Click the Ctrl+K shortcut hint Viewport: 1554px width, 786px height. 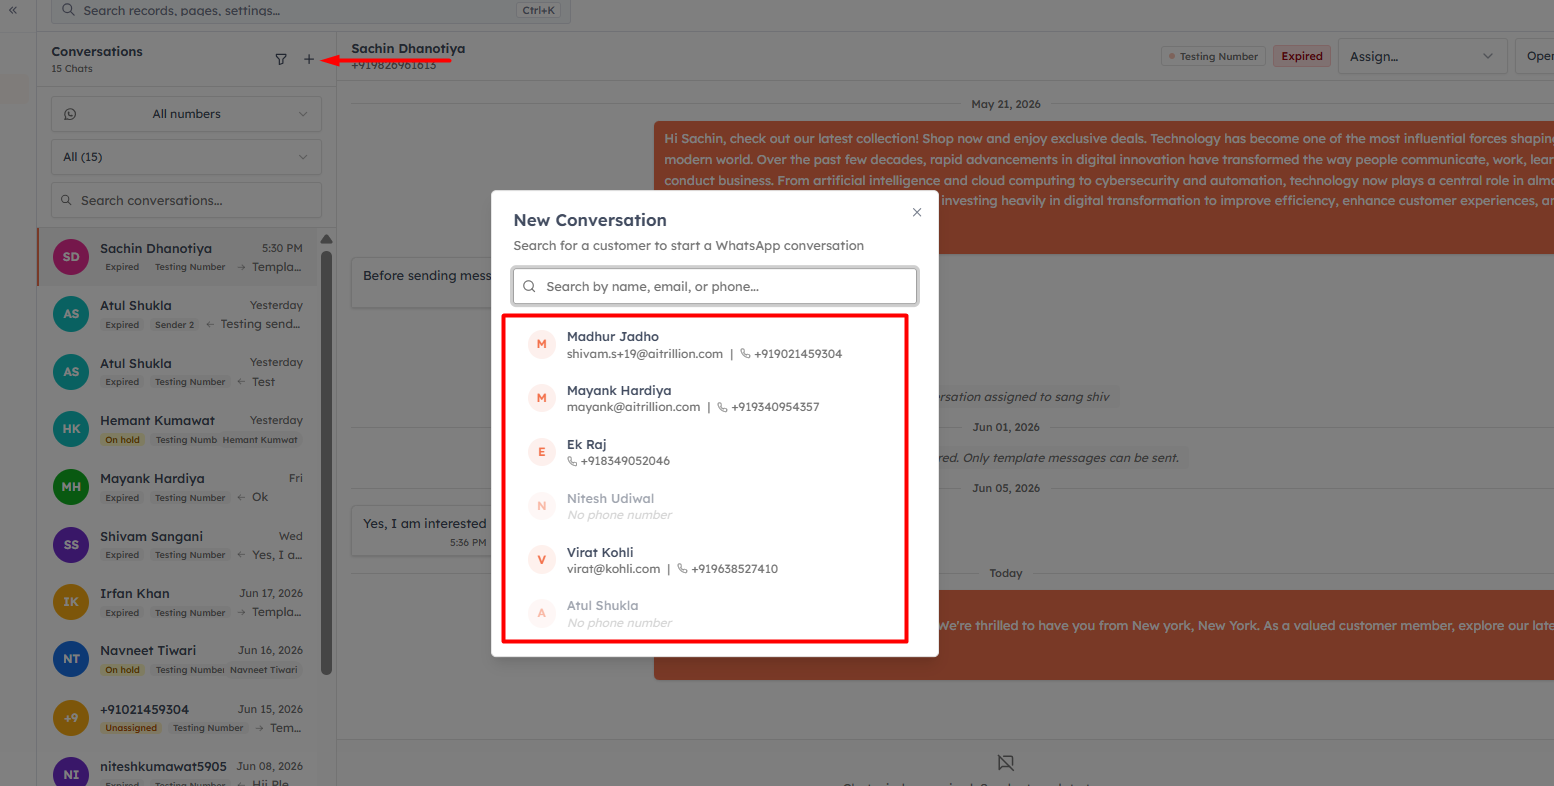pos(539,11)
